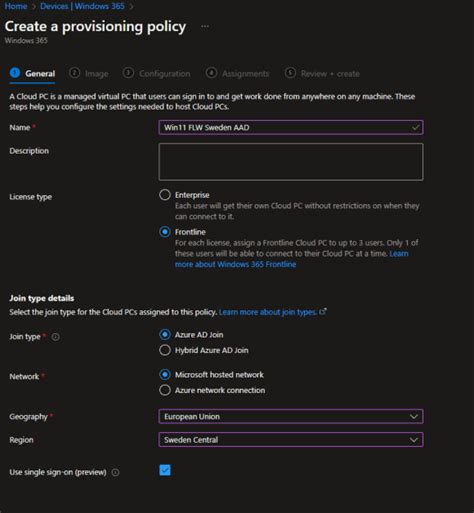
Task: Select Hybrid Azure AD Join option
Action: click(x=165, y=350)
